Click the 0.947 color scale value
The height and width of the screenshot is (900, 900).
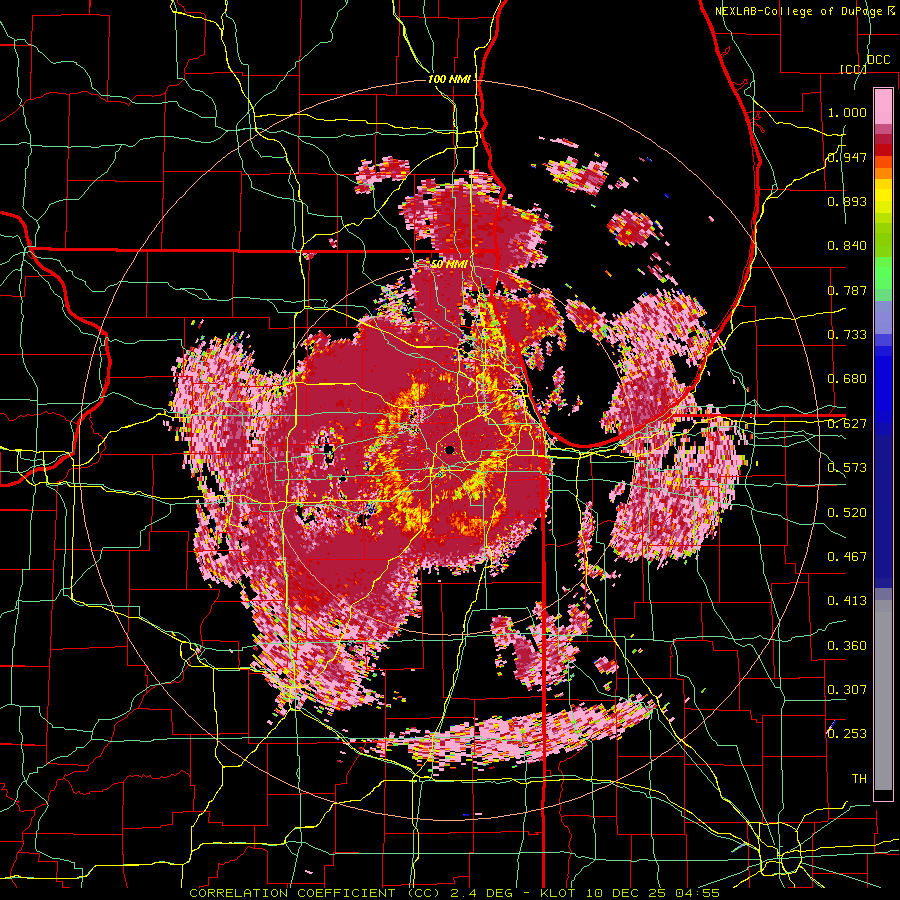(847, 157)
